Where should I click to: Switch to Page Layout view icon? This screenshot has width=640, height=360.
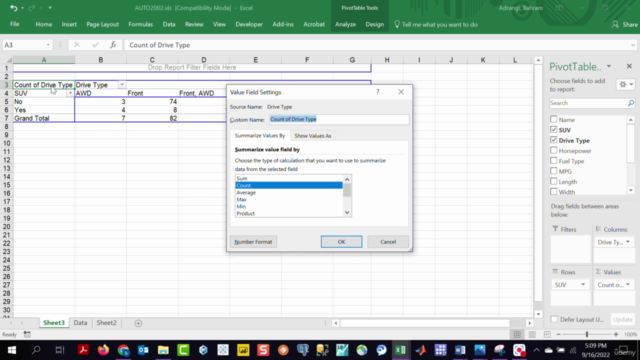click(532, 334)
